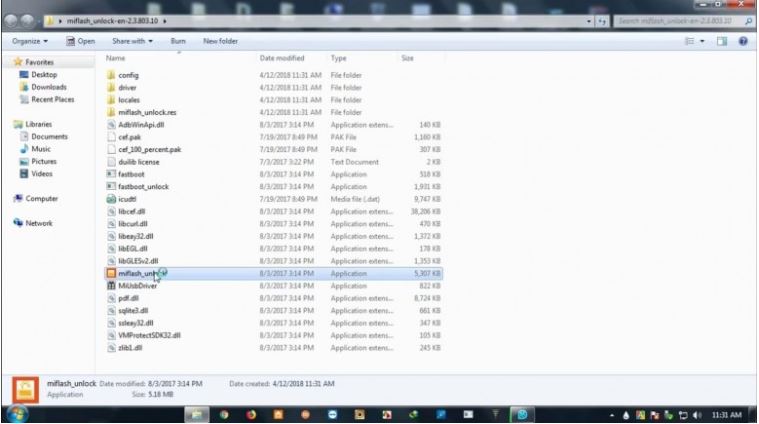The image size is (759, 424).
Task: Expand the view options arrow beside the view icon
Action: 702,41
